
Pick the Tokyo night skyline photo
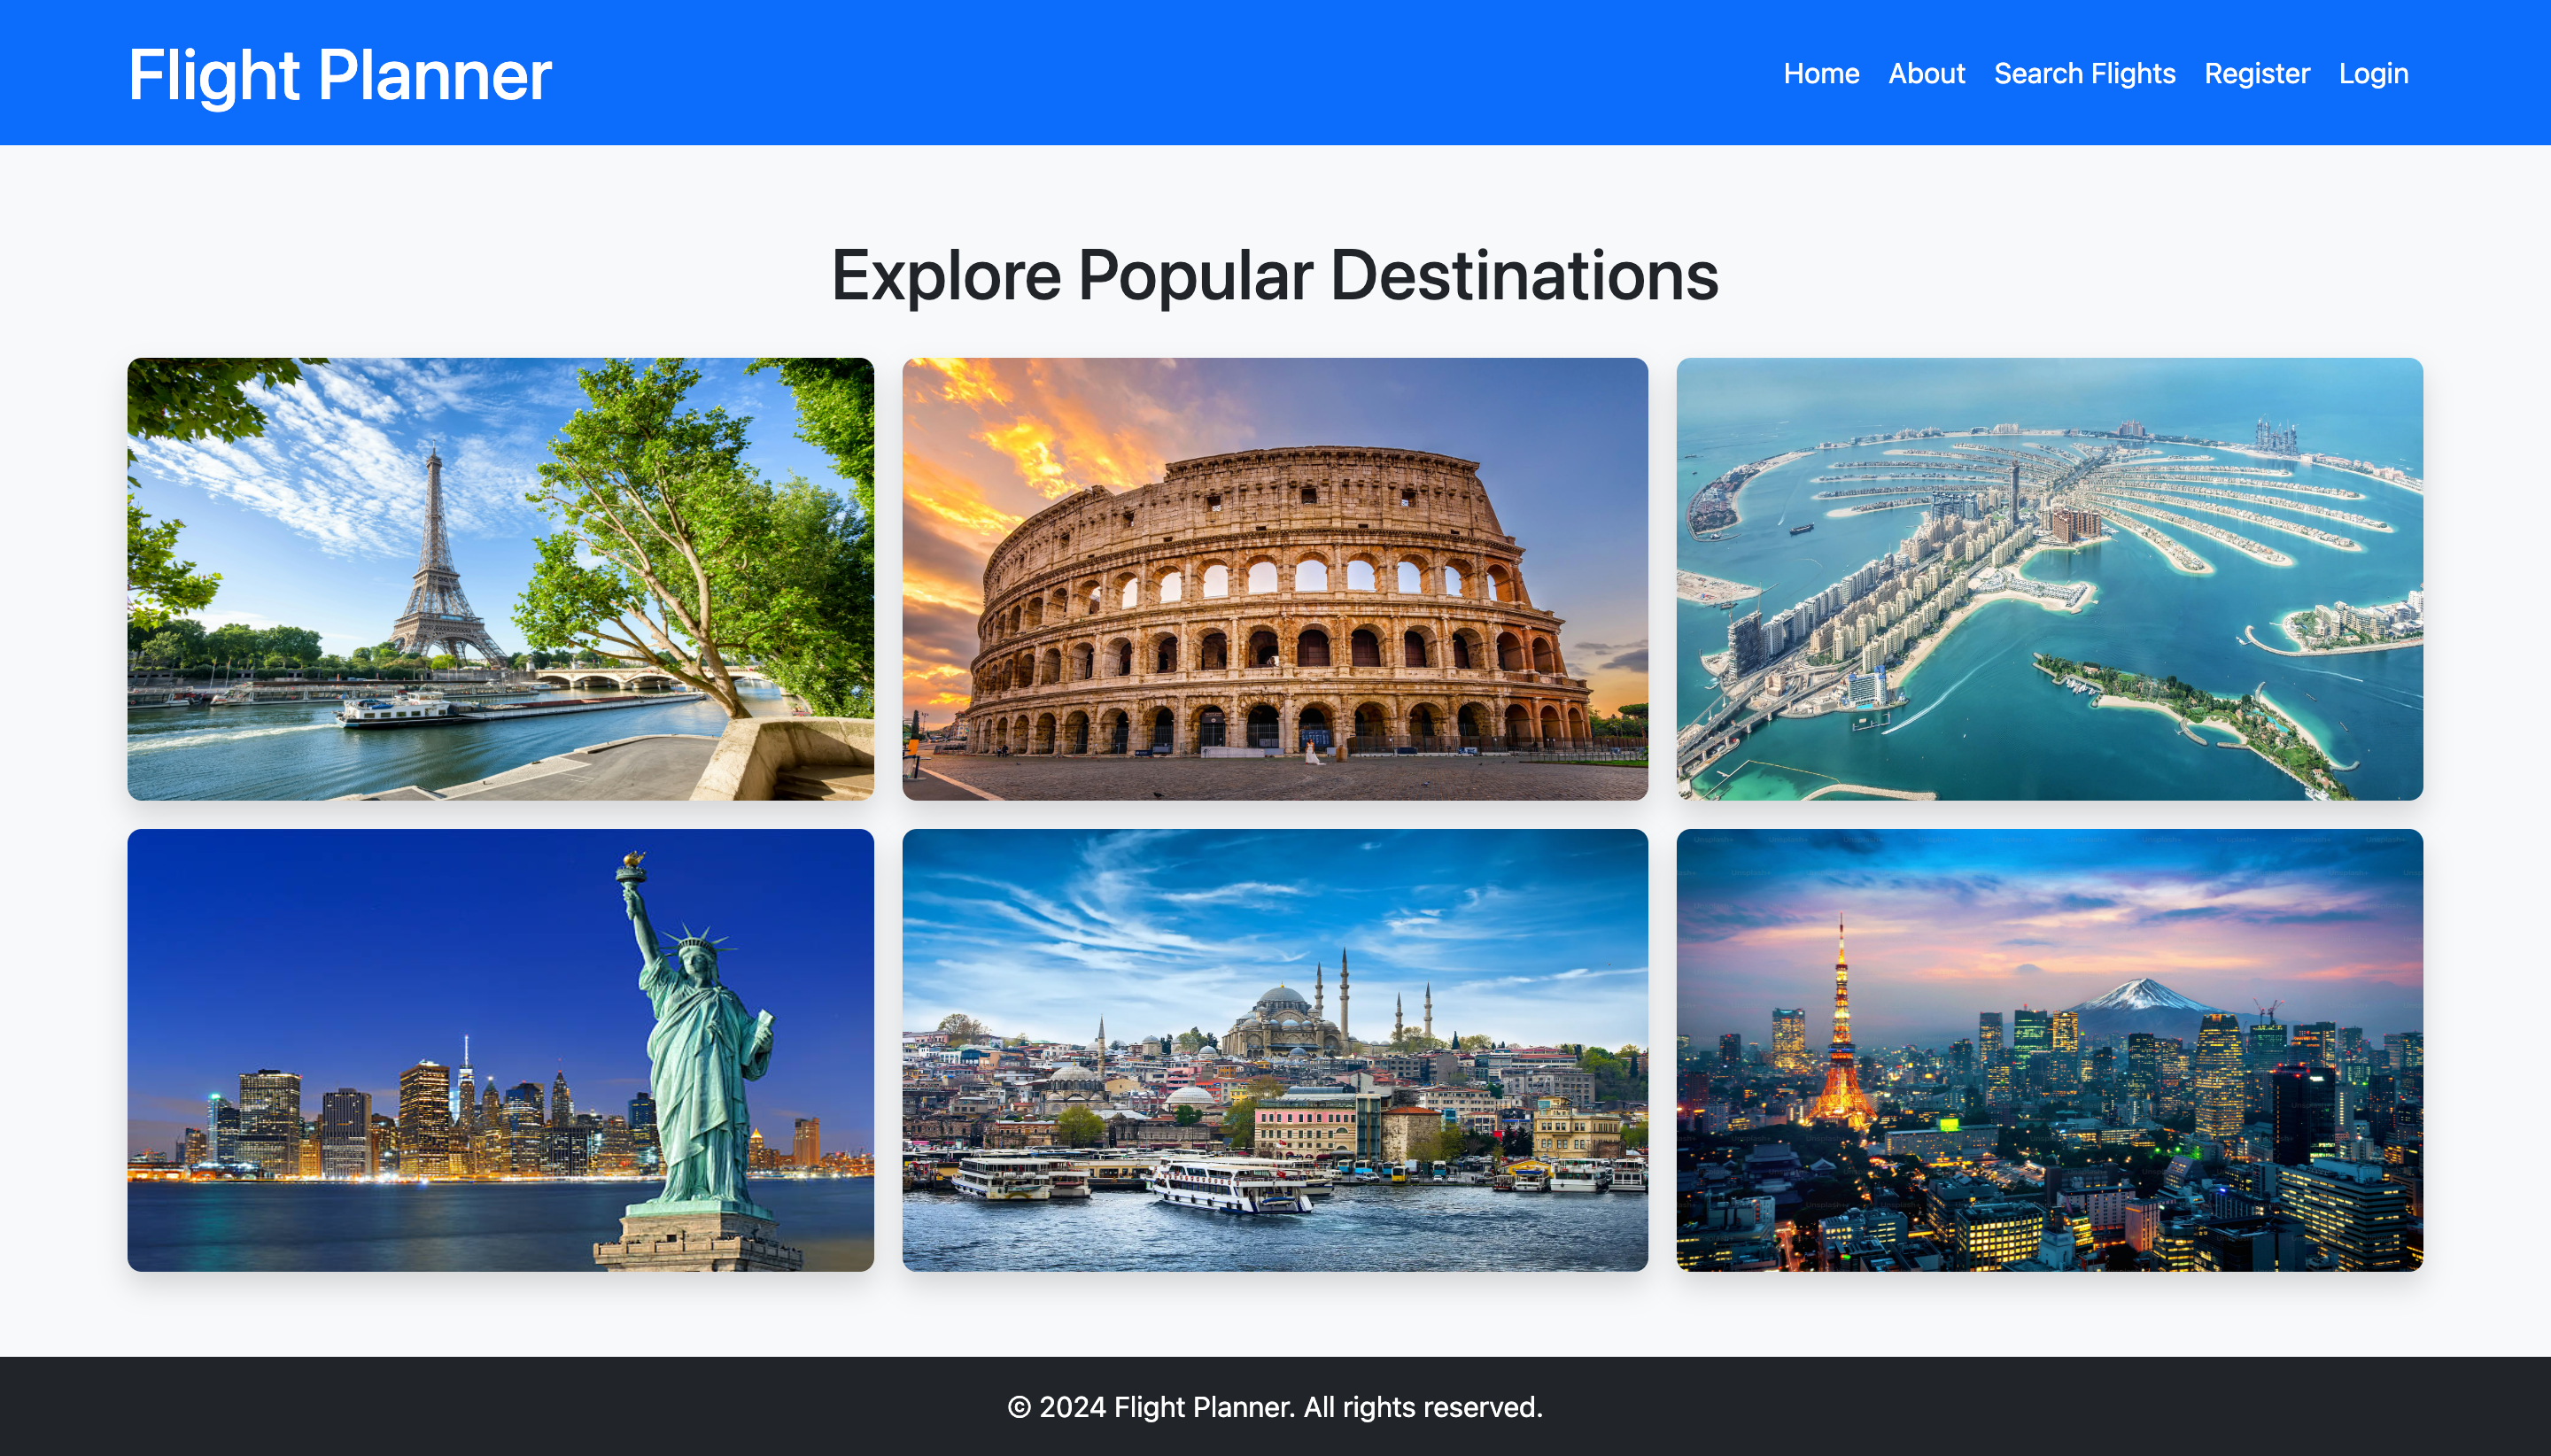coord(2048,1049)
